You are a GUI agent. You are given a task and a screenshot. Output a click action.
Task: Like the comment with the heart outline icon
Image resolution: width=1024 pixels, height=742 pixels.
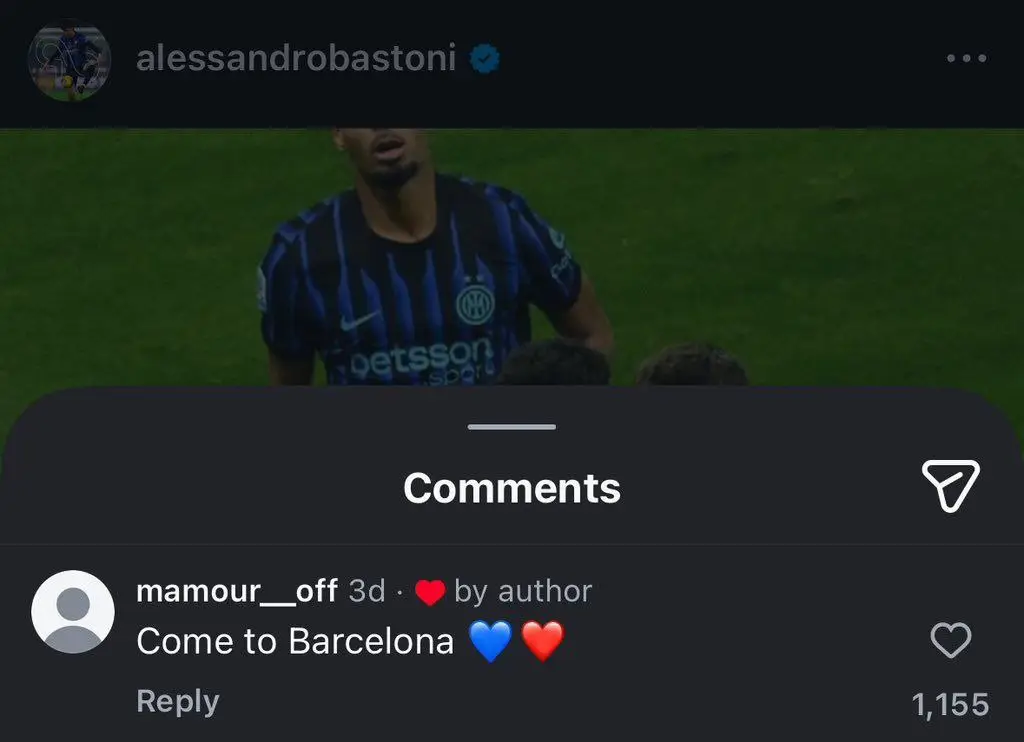(950, 640)
